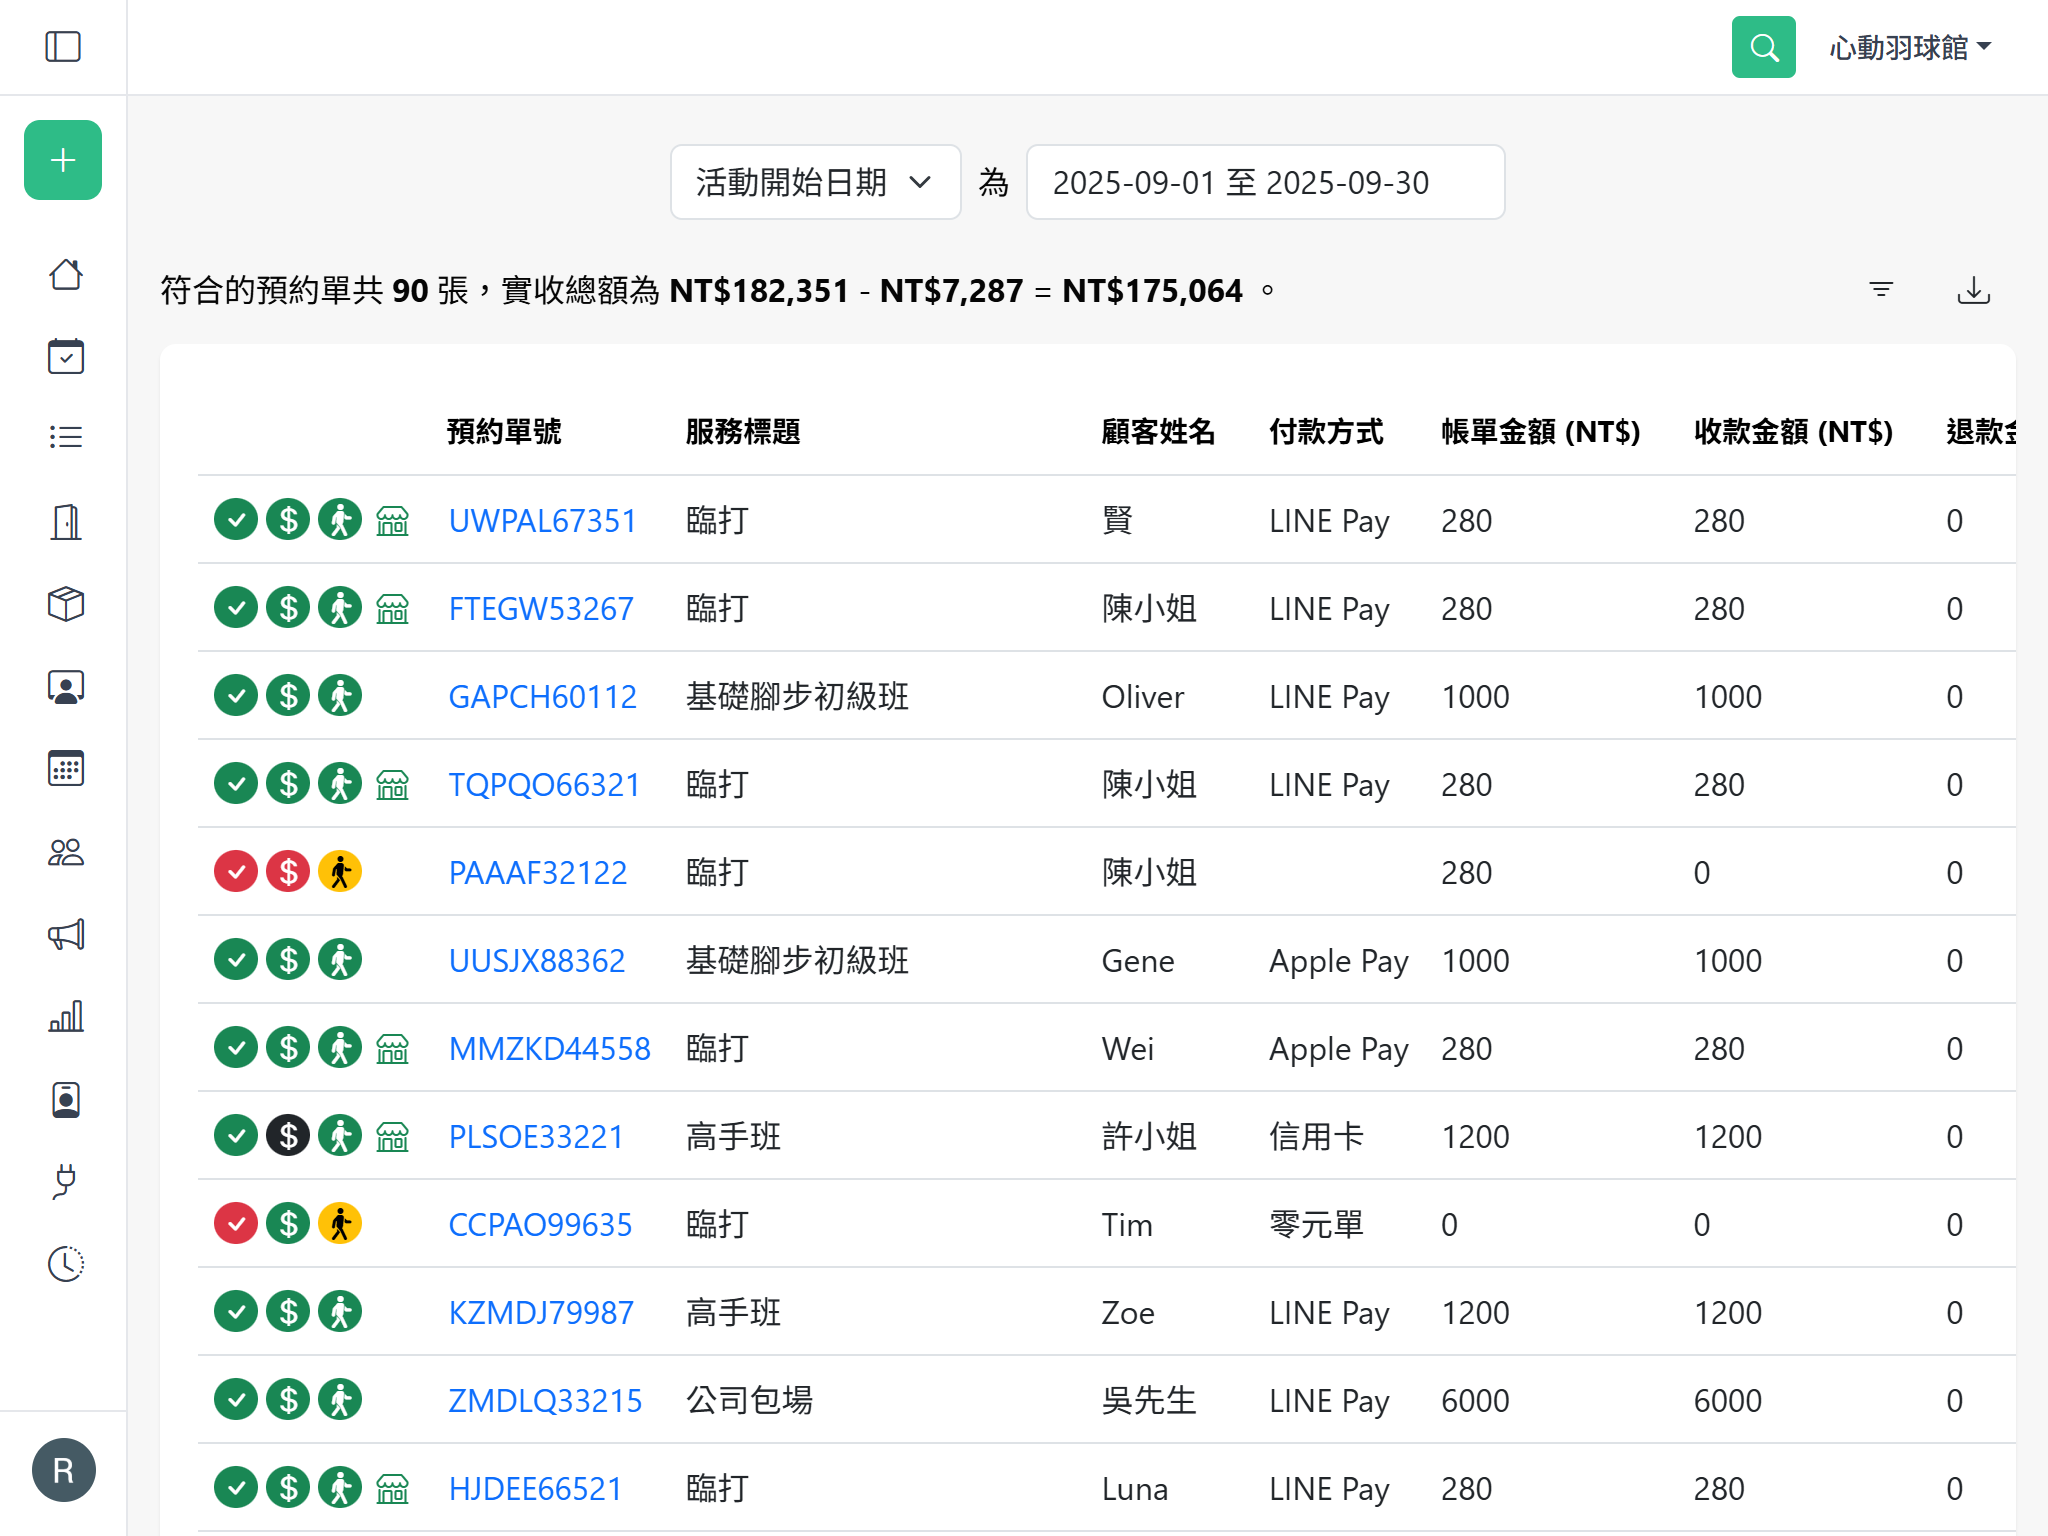Screen dimensions: 2048x1536
Task: Open the person badge icon in sidebar
Action: [66, 687]
